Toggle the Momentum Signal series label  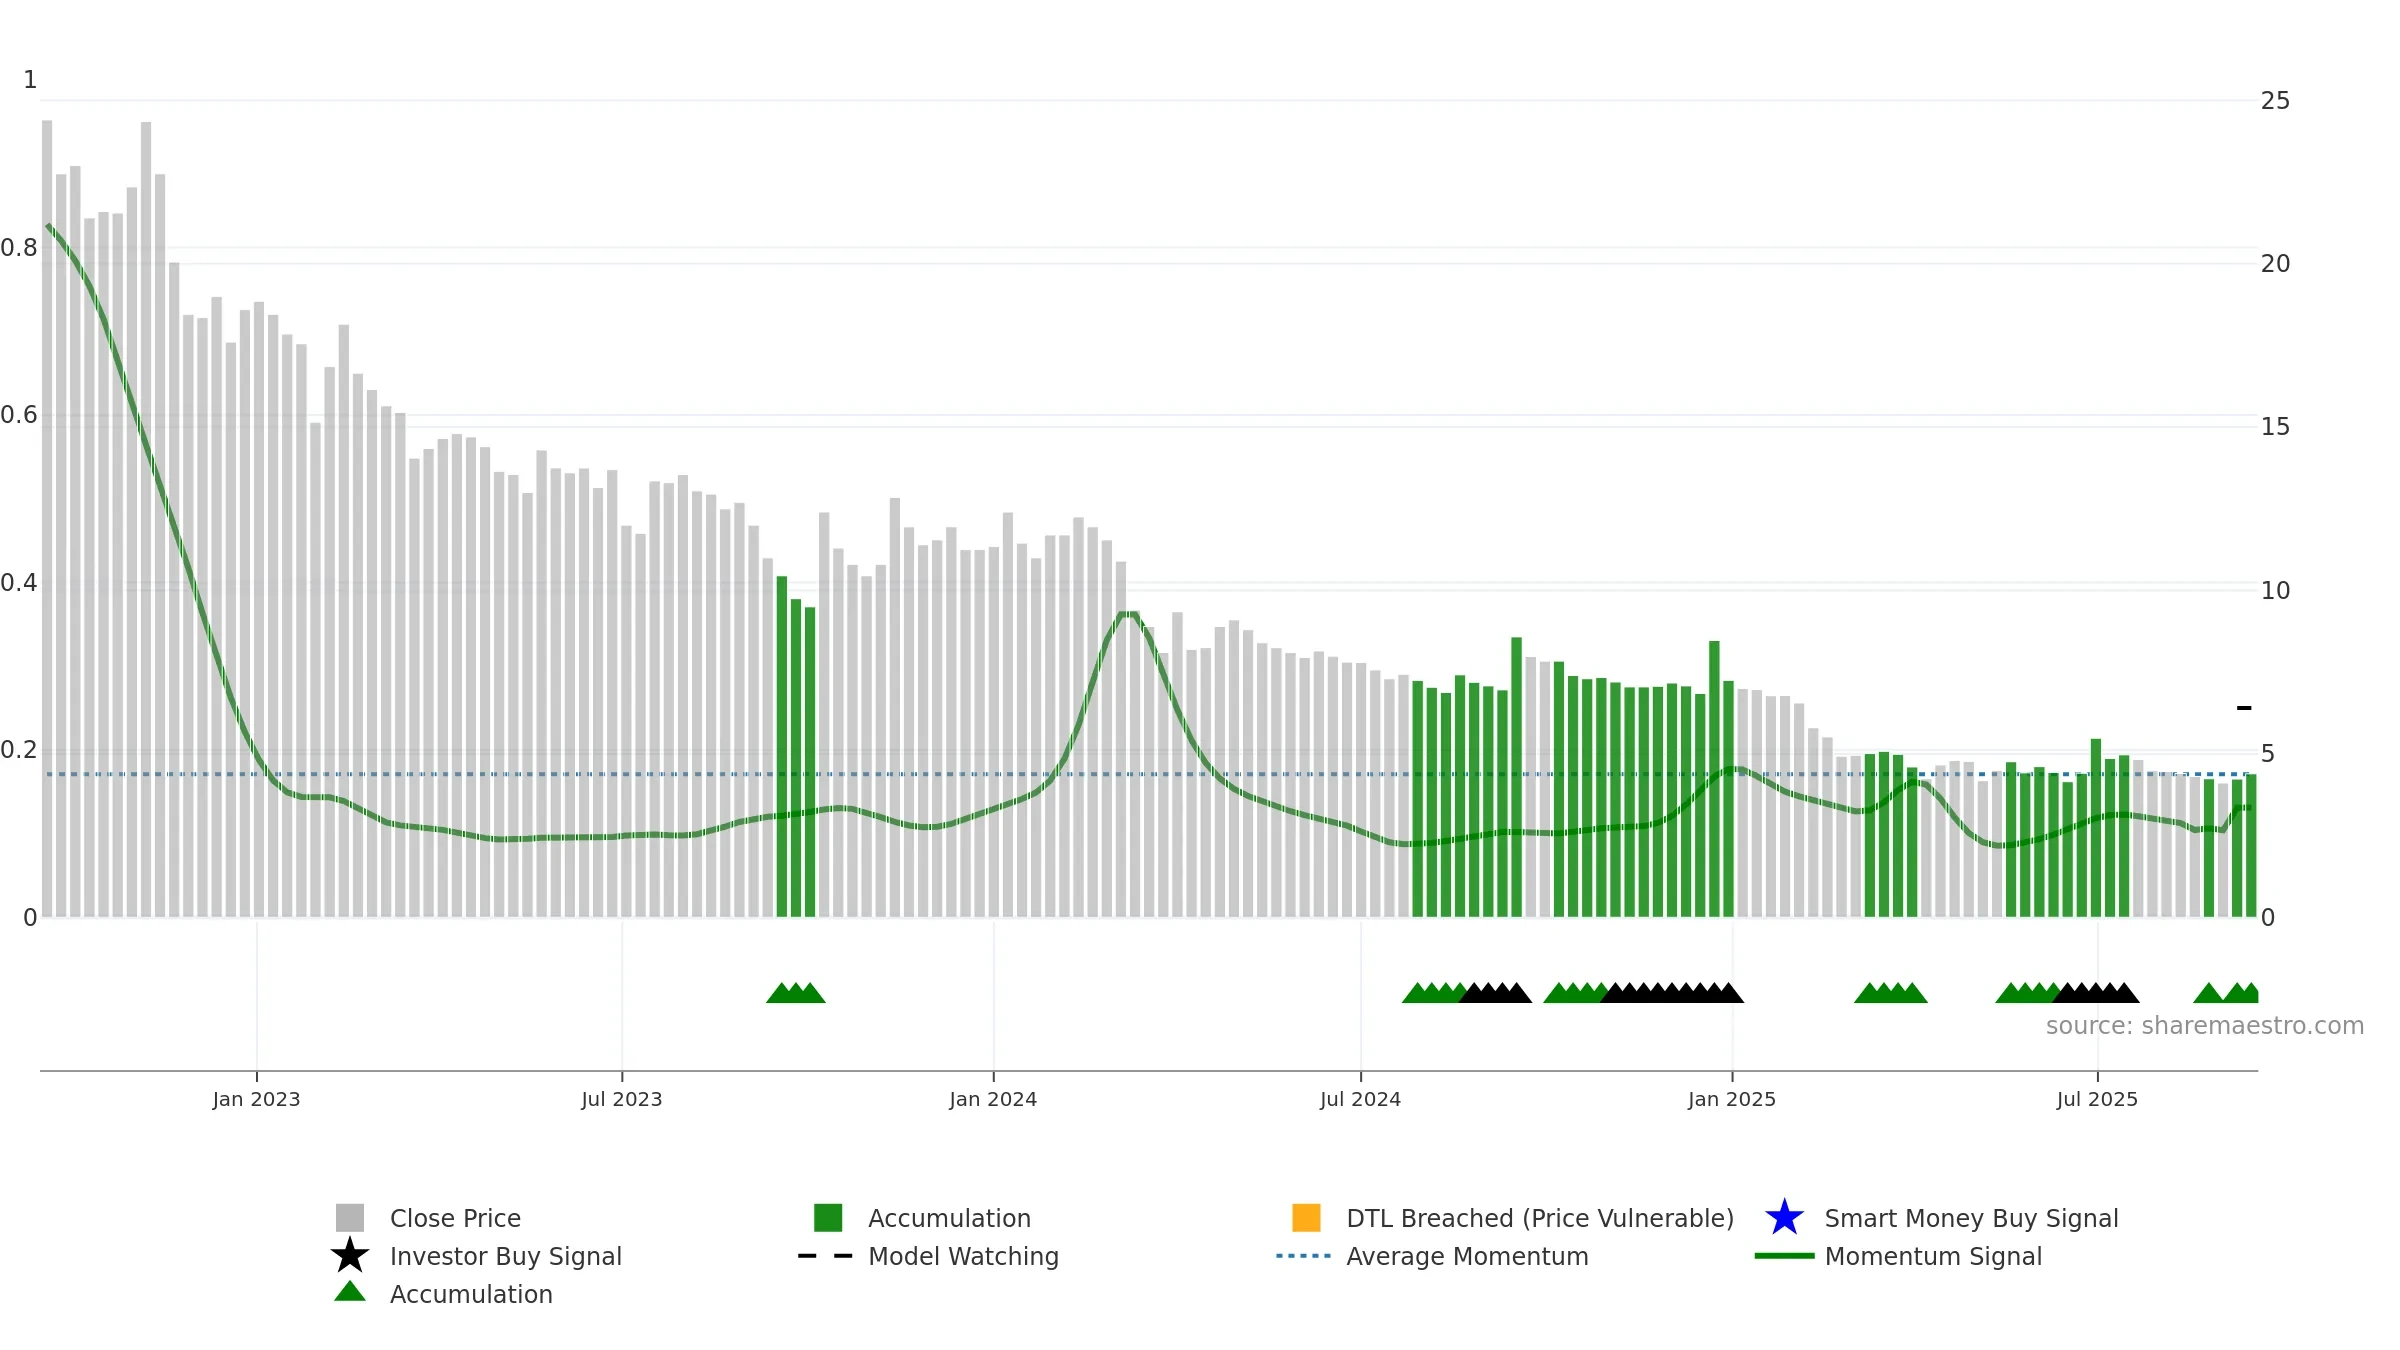click(x=1933, y=1256)
